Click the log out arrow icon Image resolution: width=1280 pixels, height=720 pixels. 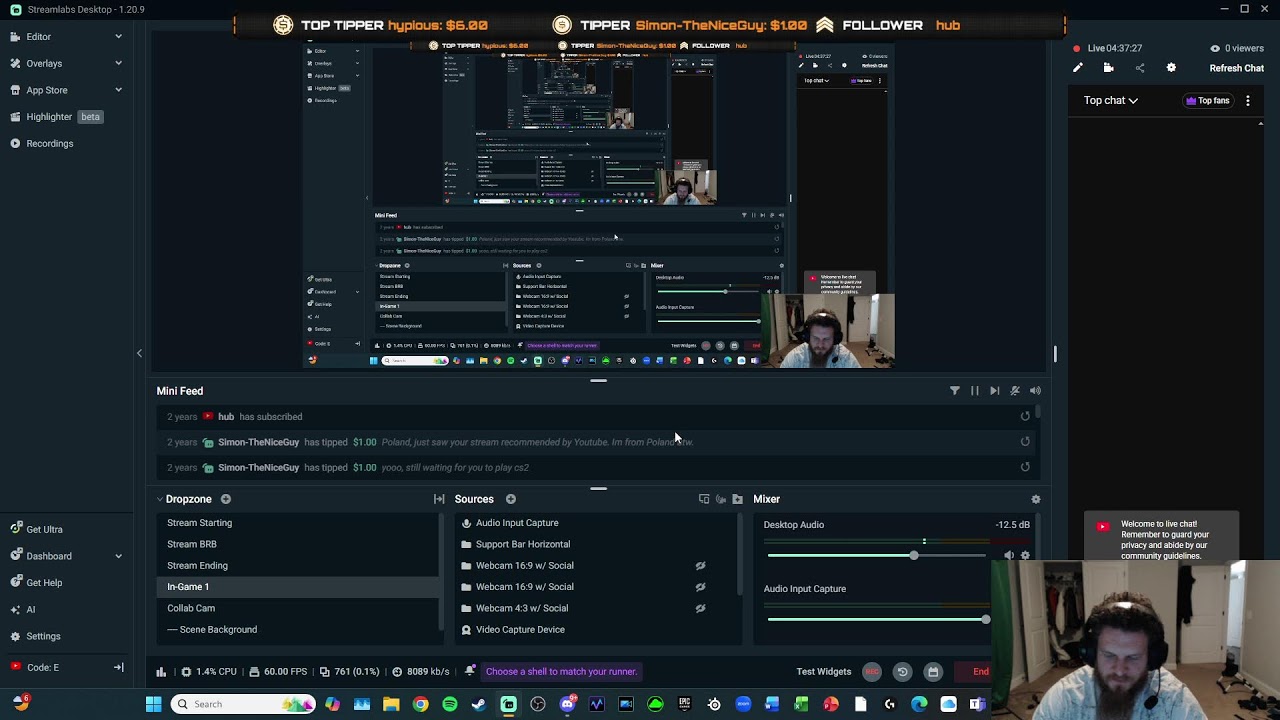tap(118, 667)
